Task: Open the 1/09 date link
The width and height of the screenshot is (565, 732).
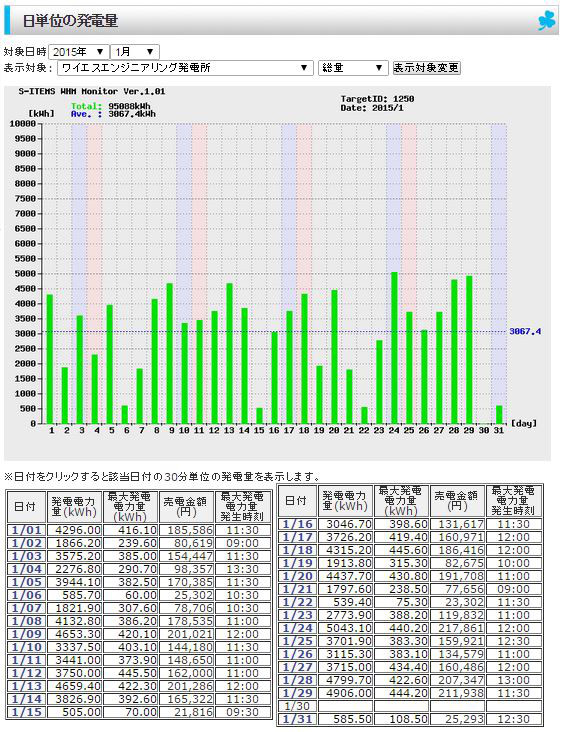Action: coord(27,634)
